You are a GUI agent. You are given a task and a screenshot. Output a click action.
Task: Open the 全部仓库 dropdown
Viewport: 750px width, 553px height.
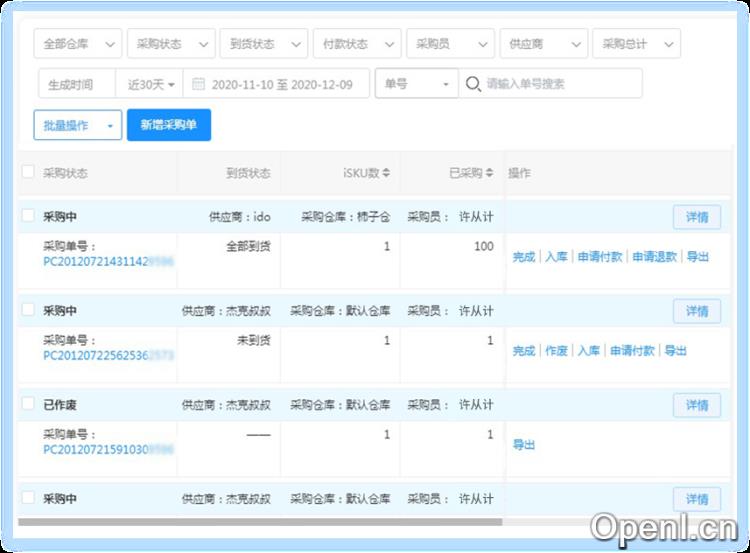click(78, 44)
